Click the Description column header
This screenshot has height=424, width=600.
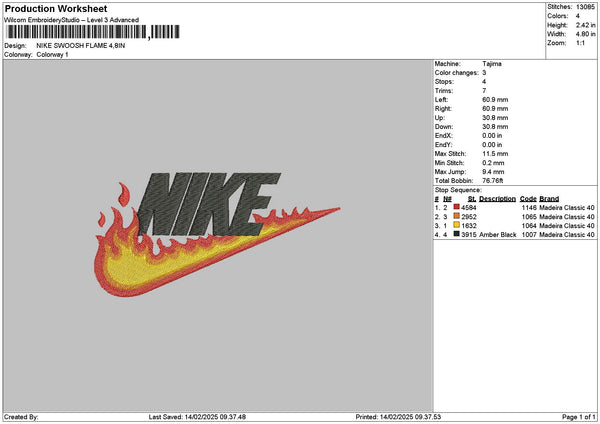click(x=497, y=199)
